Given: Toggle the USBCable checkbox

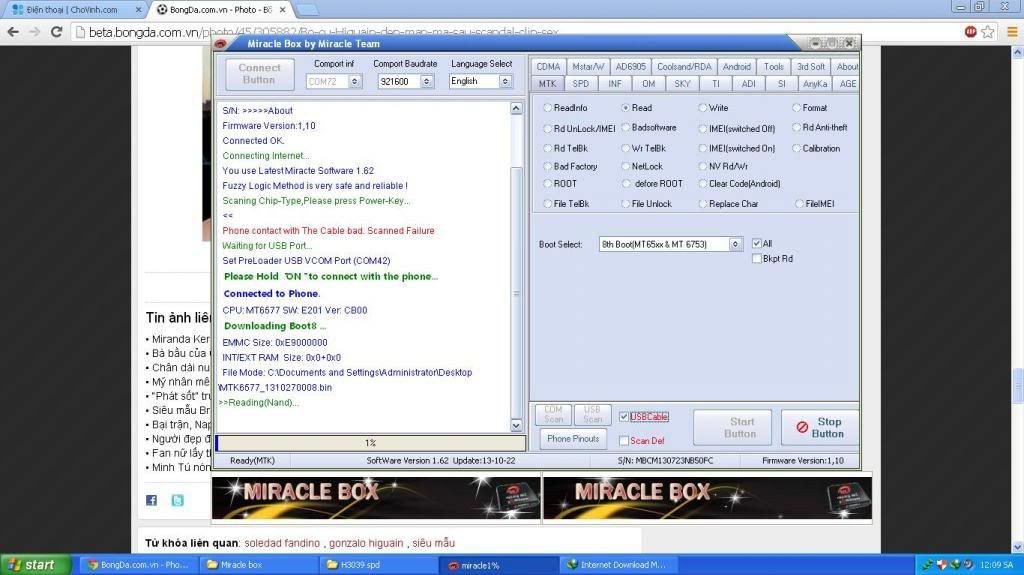Looking at the screenshot, I should pos(624,417).
